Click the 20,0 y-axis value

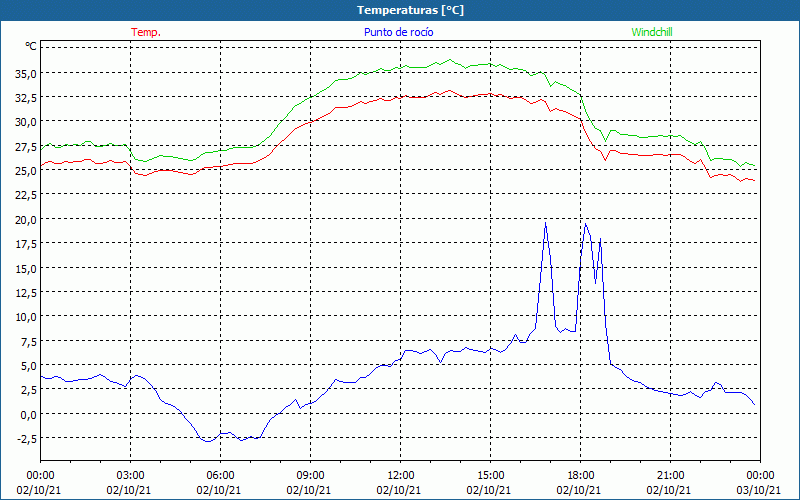(x=26, y=219)
